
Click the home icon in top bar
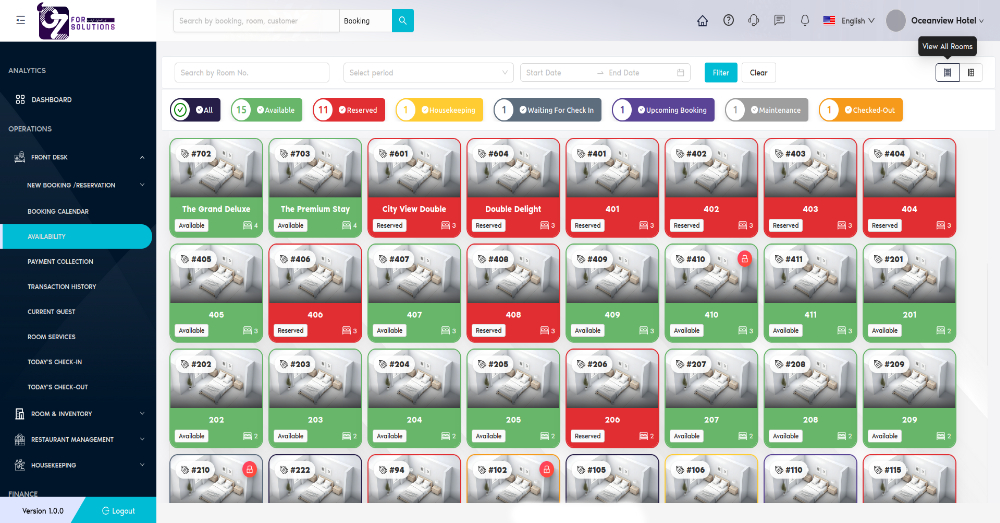pos(702,20)
